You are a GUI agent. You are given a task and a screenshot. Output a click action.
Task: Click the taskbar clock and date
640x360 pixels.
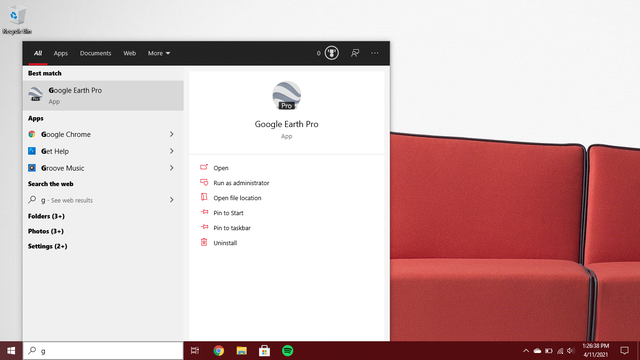(596, 351)
